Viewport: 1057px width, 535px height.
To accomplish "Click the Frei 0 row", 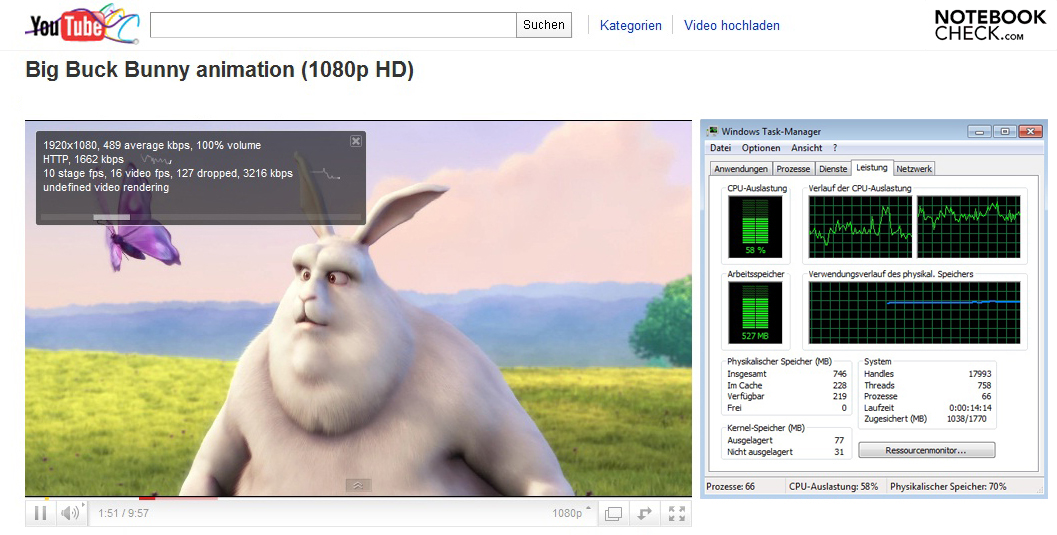I will point(787,408).
